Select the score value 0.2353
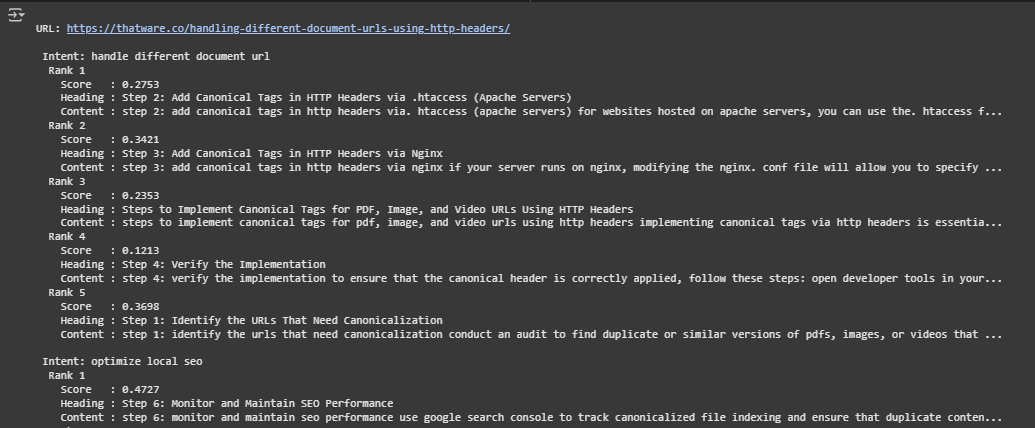 coord(140,195)
